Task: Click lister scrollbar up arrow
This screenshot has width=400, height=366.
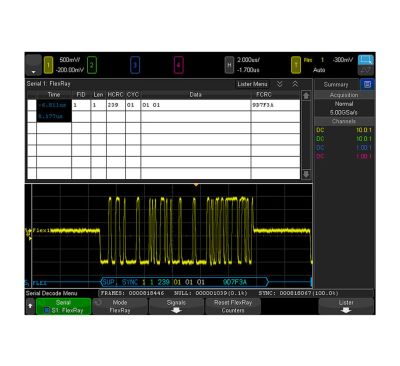Action: tap(306, 96)
